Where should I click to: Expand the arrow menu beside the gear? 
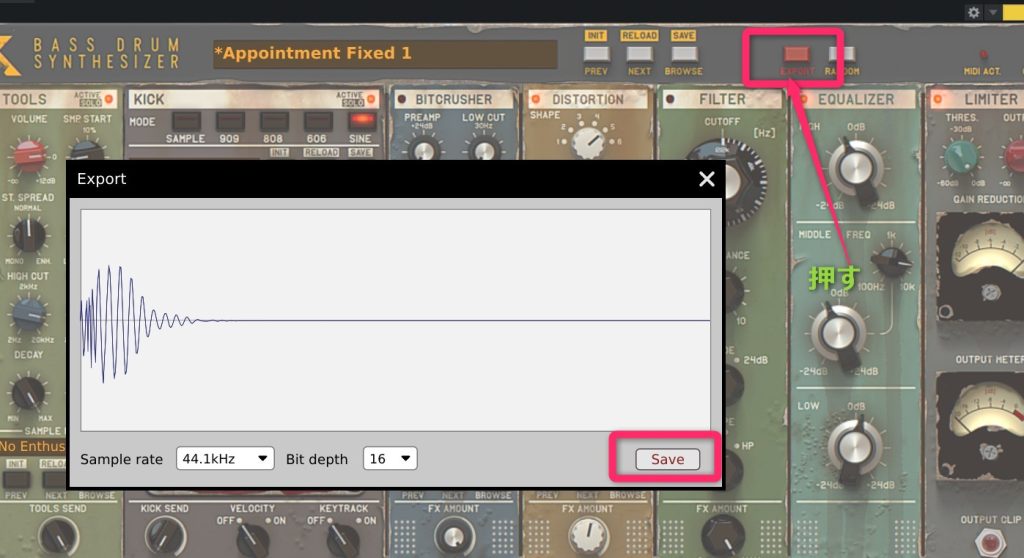tap(992, 12)
